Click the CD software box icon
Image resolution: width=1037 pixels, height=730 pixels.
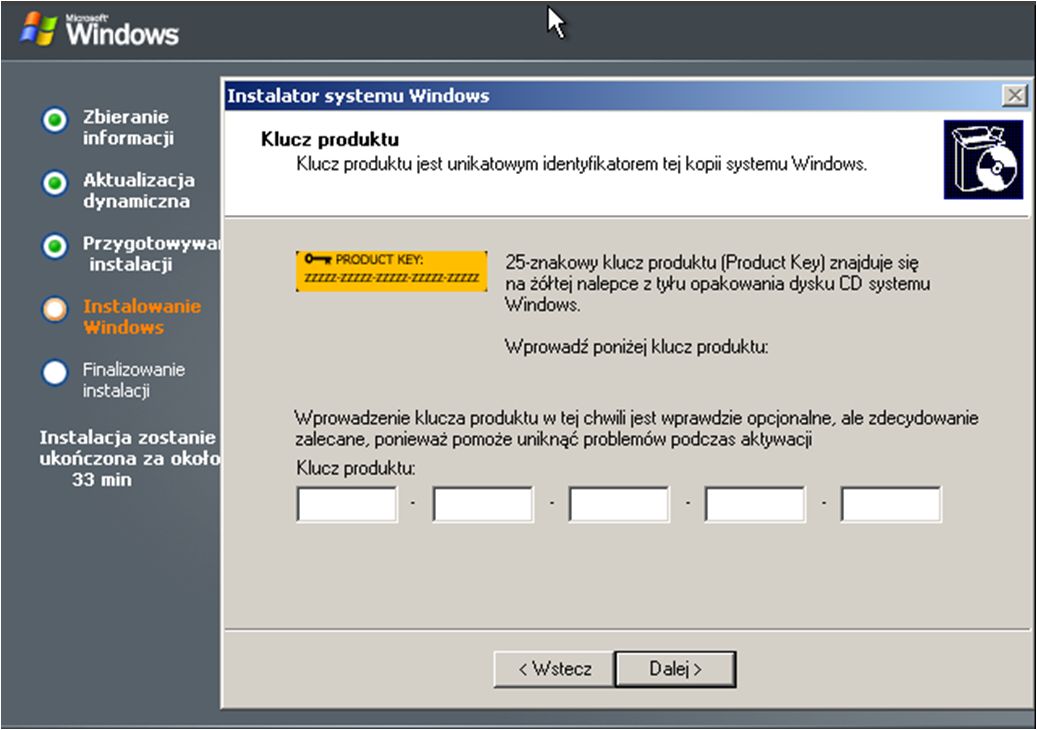point(983,160)
